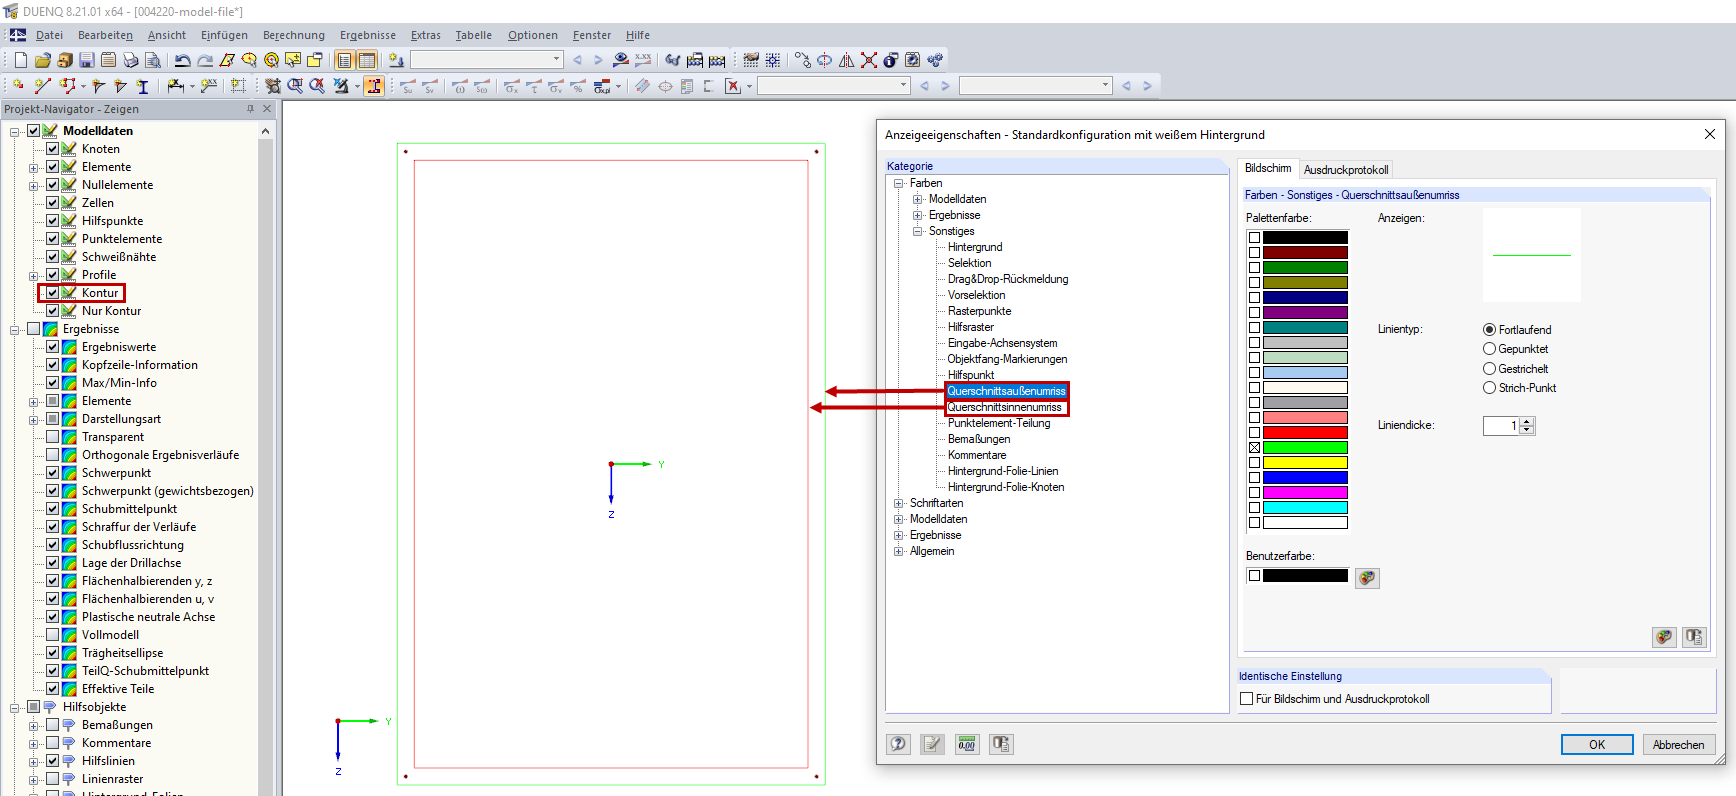
Task: Click the Abbrechen button
Action: click(x=1679, y=744)
